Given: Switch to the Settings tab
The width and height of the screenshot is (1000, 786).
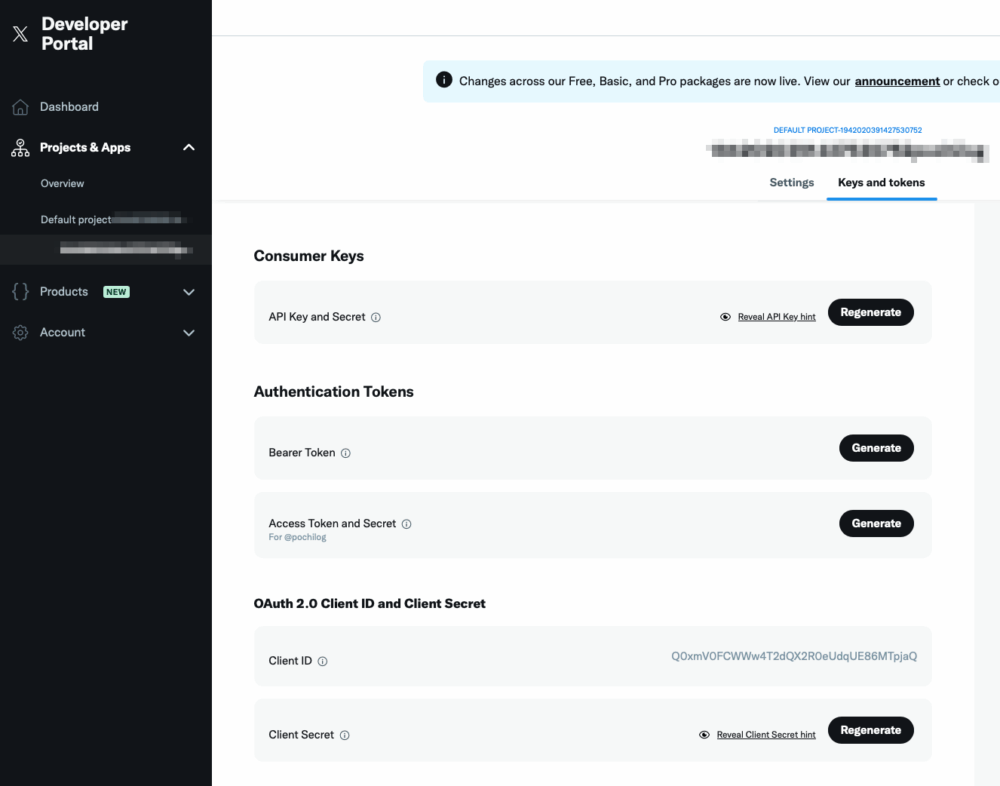Looking at the screenshot, I should click(791, 183).
